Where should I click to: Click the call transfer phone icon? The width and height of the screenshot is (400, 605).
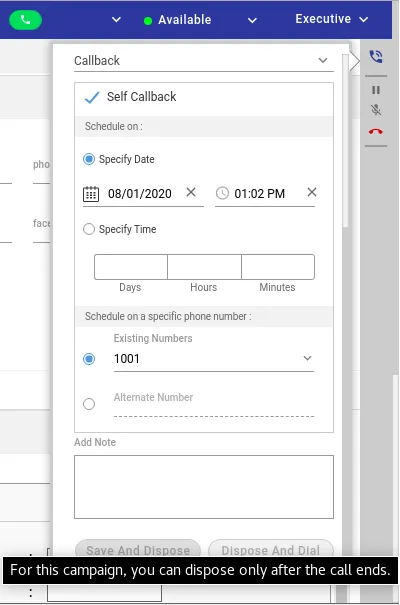(x=376, y=57)
